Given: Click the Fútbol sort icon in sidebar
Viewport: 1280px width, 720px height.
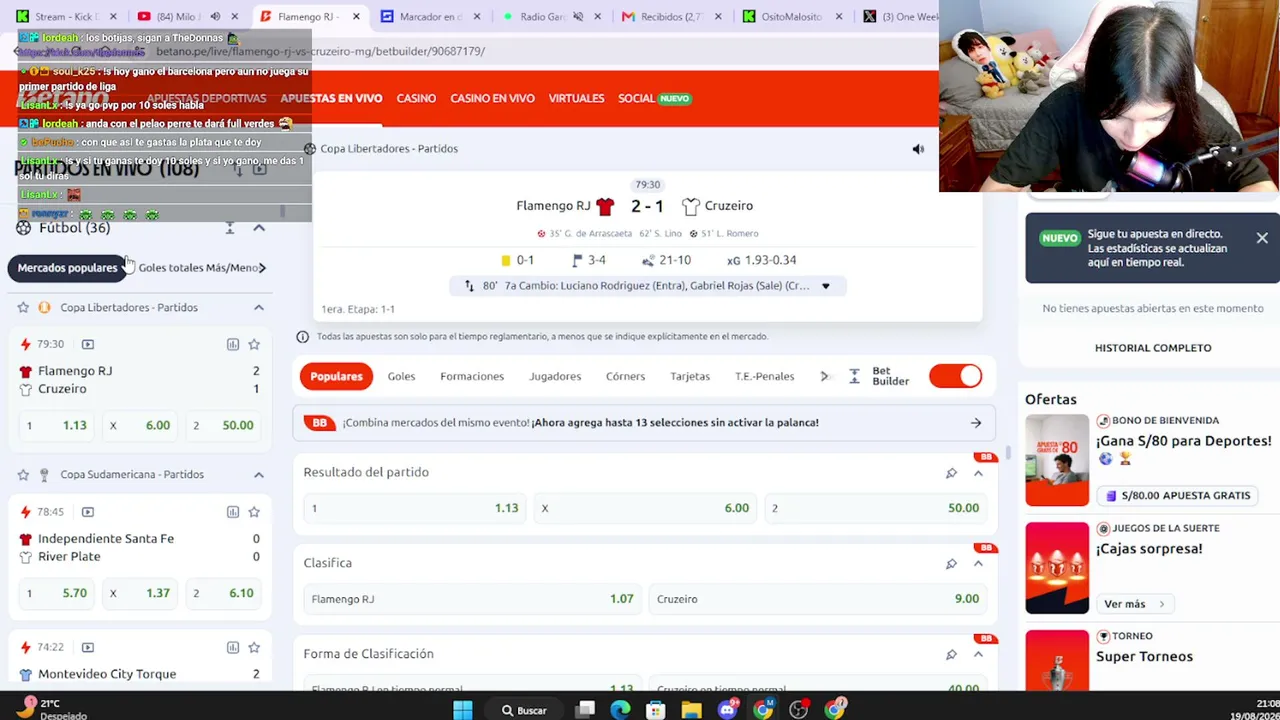Looking at the screenshot, I should click(x=230, y=228).
